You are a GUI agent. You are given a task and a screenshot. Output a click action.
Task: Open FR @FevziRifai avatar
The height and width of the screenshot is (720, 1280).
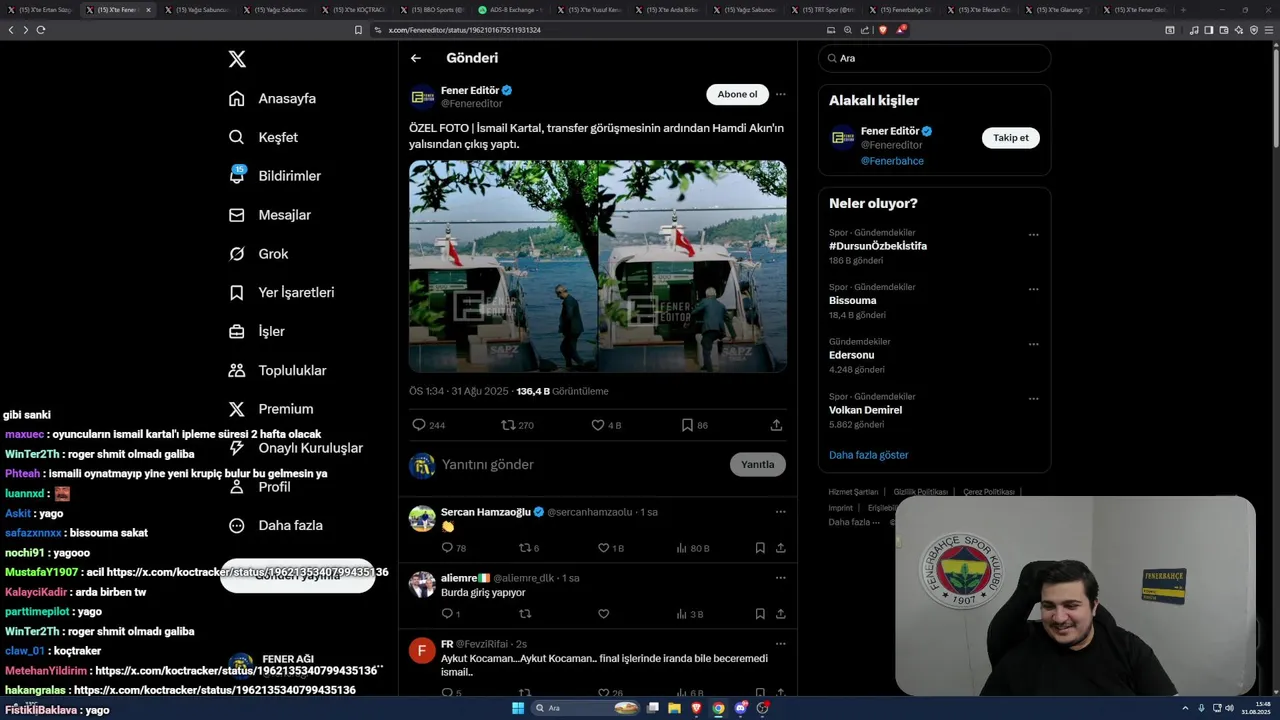click(422, 651)
